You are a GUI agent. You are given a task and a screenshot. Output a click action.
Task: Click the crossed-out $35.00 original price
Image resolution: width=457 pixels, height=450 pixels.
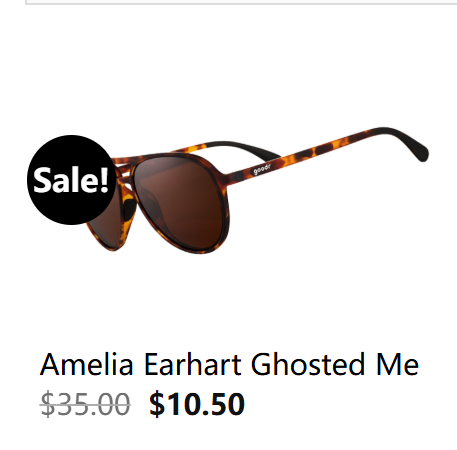click(x=85, y=404)
